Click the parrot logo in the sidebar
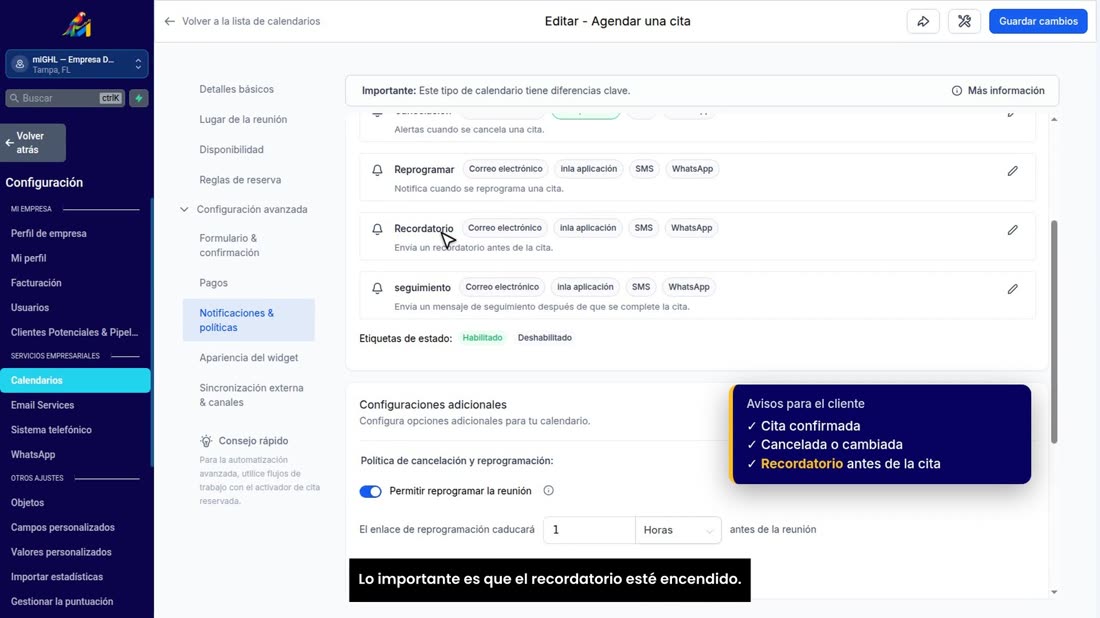 pos(76,25)
